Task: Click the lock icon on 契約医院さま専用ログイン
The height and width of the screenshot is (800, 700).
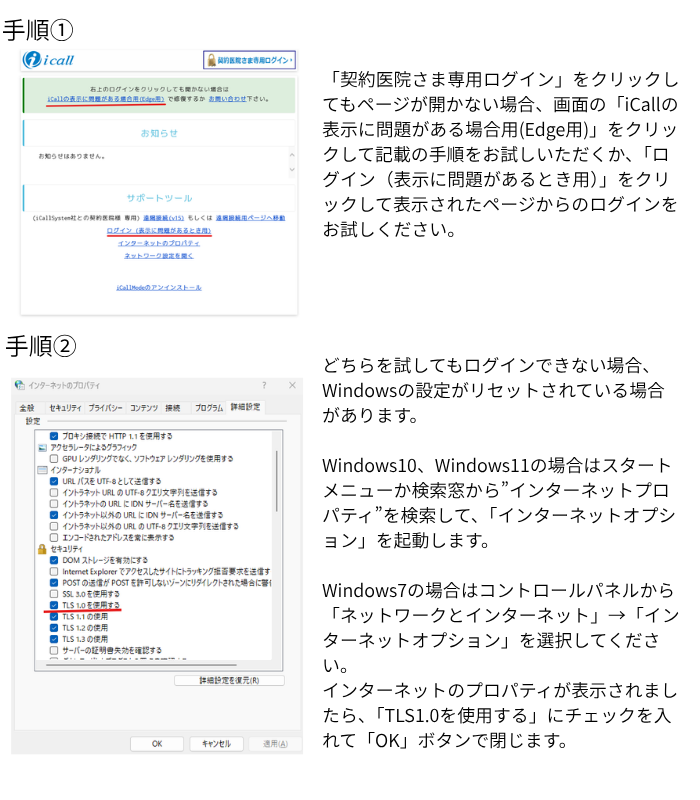Action: click(x=211, y=60)
